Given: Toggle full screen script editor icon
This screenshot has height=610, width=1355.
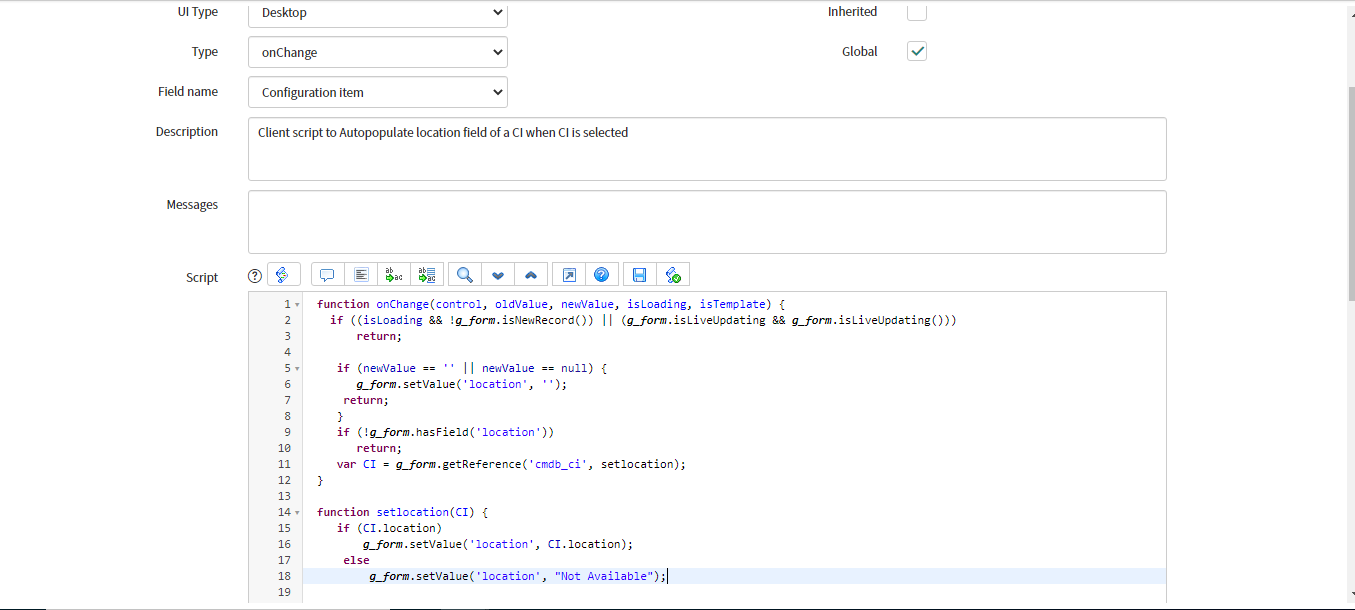Looking at the screenshot, I should [568, 275].
